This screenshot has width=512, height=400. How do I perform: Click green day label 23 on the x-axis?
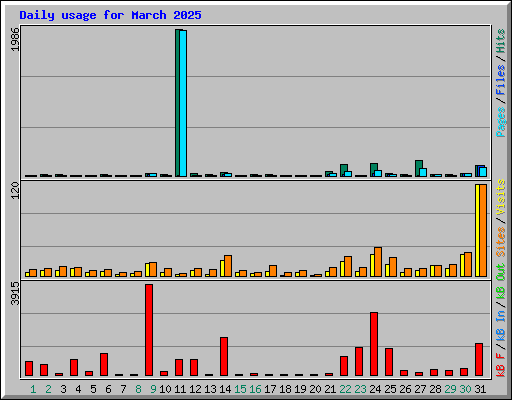point(360,389)
